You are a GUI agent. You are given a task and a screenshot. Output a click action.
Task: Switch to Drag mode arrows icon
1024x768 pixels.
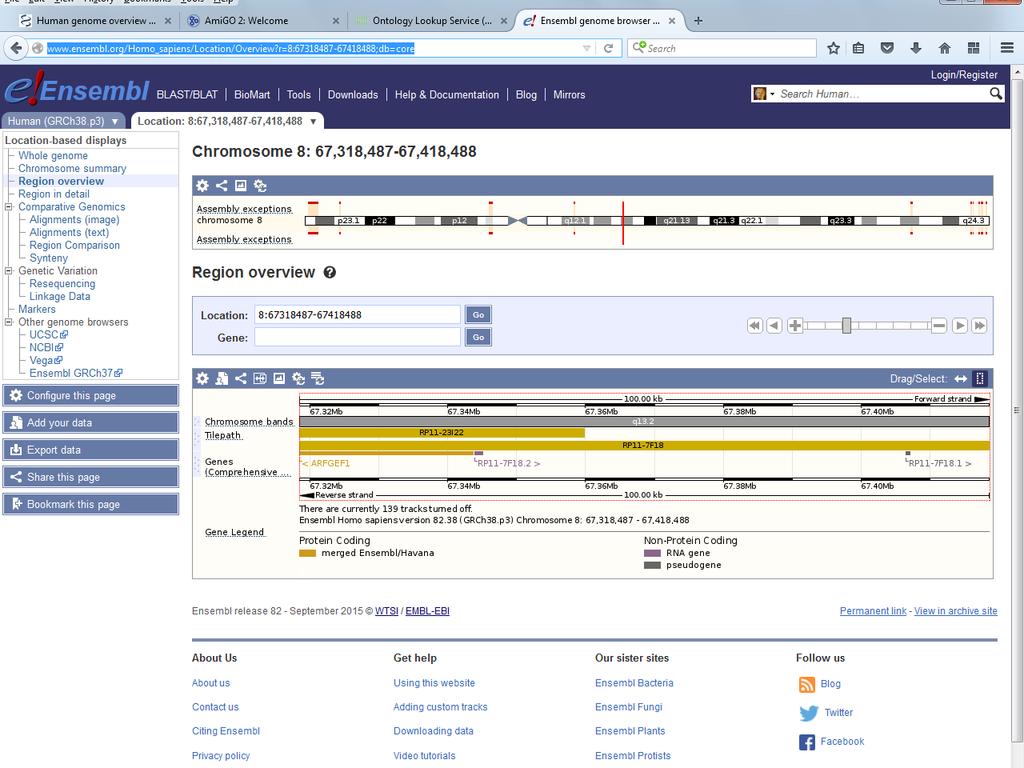pos(961,379)
